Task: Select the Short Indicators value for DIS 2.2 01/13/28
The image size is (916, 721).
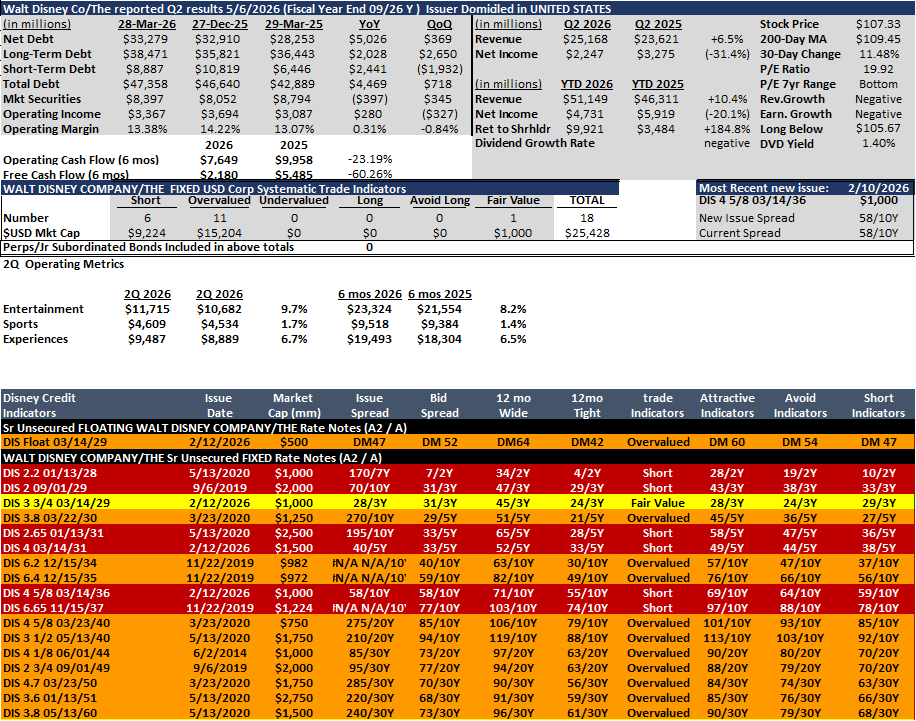Action: tap(878, 473)
